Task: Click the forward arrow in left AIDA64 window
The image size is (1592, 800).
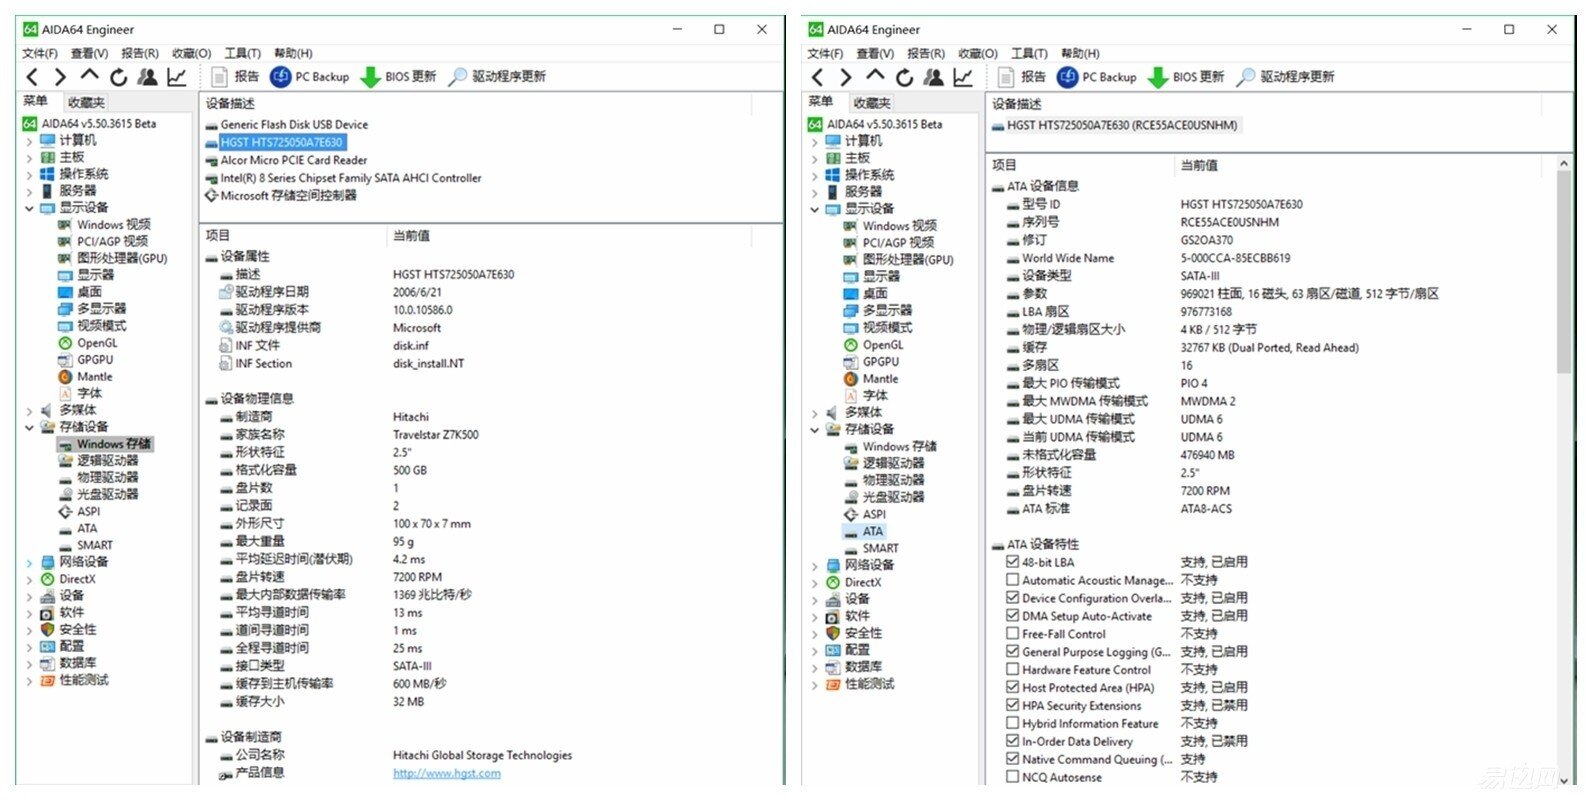Action: pos(60,77)
